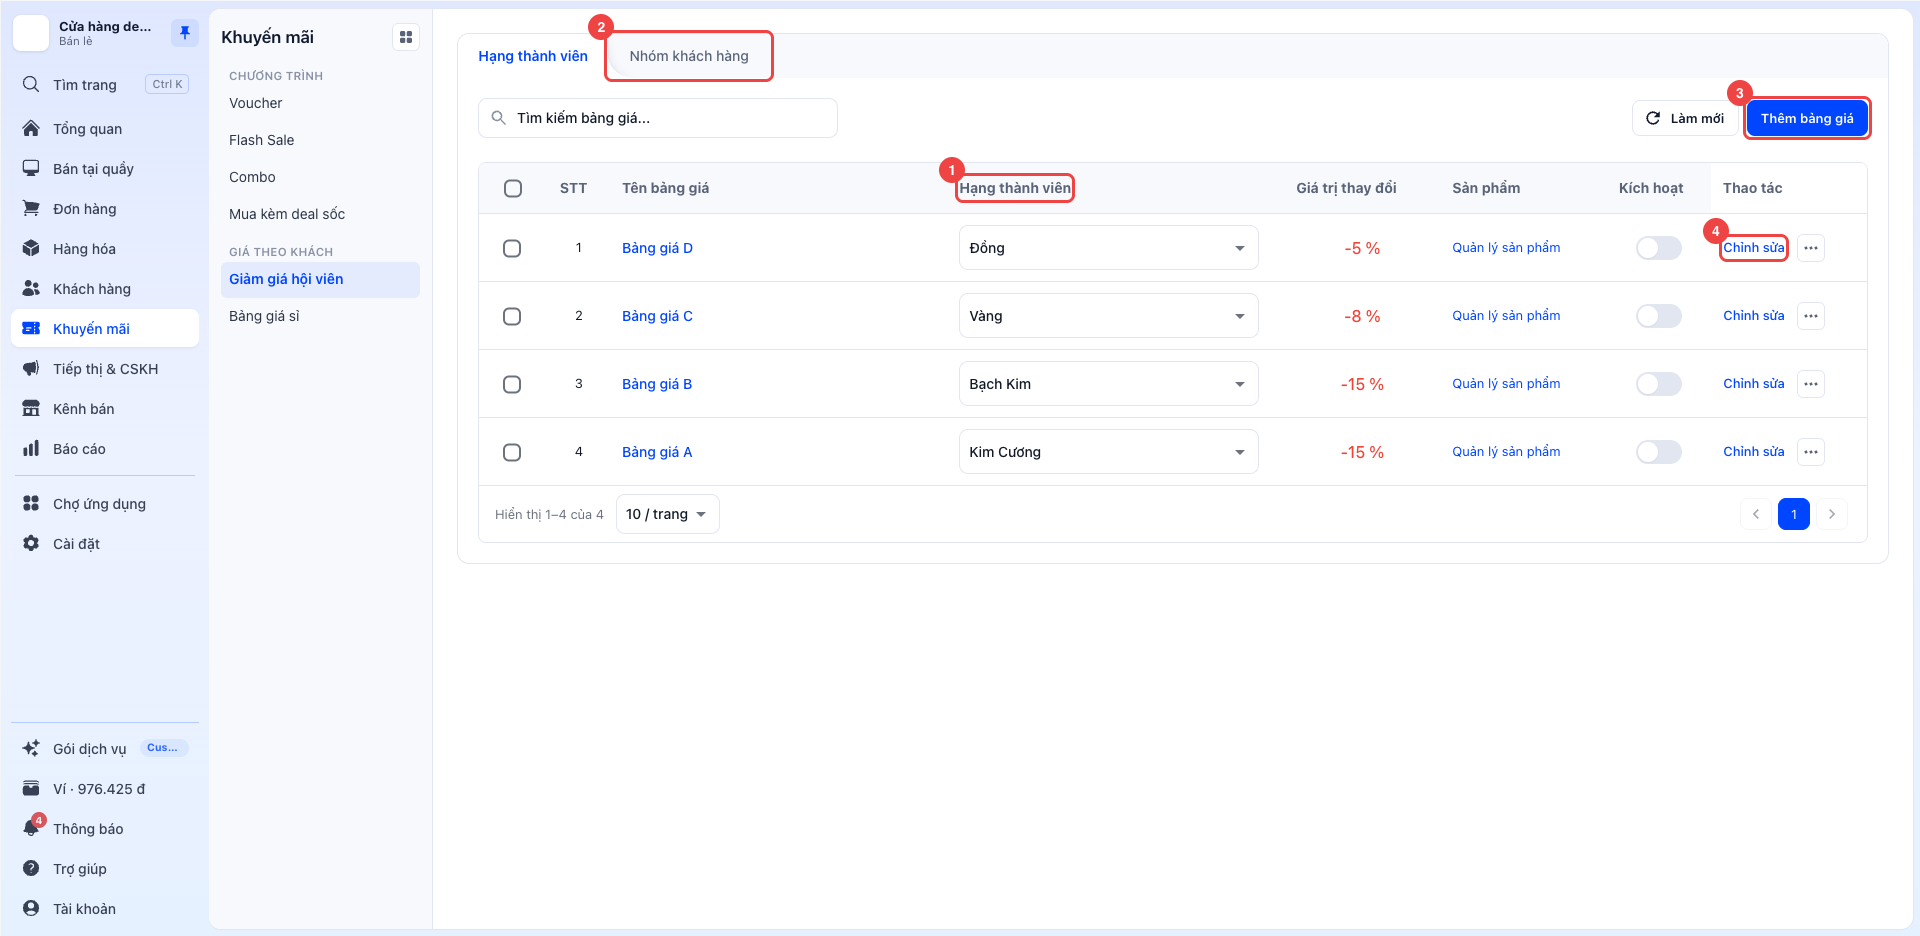Focus the Tìm kiếm bảng giá search field
This screenshot has height=936, width=1920.
[x=658, y=118]
